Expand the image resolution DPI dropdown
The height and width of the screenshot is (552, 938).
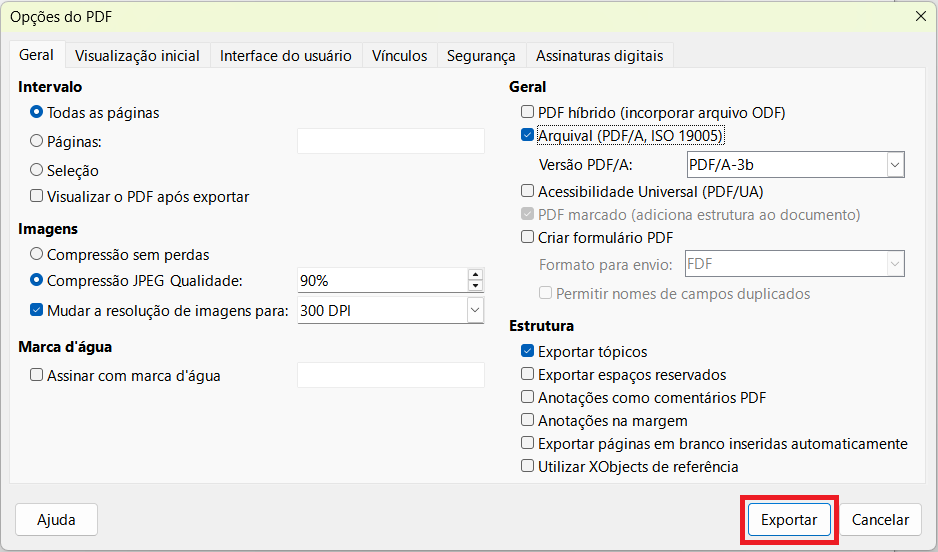[474, 311]
